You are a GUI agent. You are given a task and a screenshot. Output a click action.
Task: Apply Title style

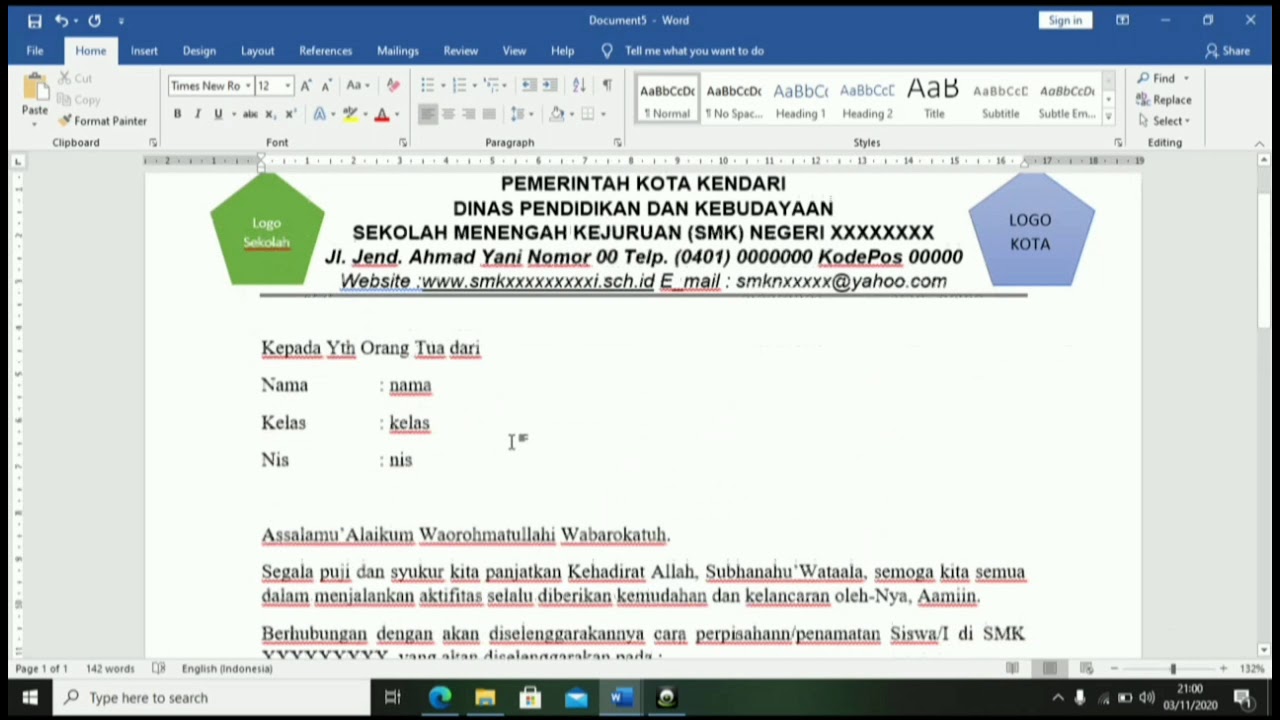click(934, 100)
